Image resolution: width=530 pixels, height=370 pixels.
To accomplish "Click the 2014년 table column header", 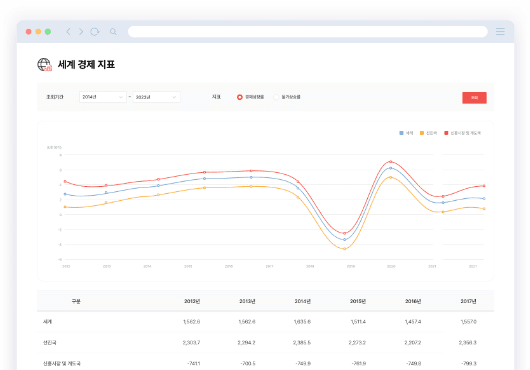I will coord(303,301).
